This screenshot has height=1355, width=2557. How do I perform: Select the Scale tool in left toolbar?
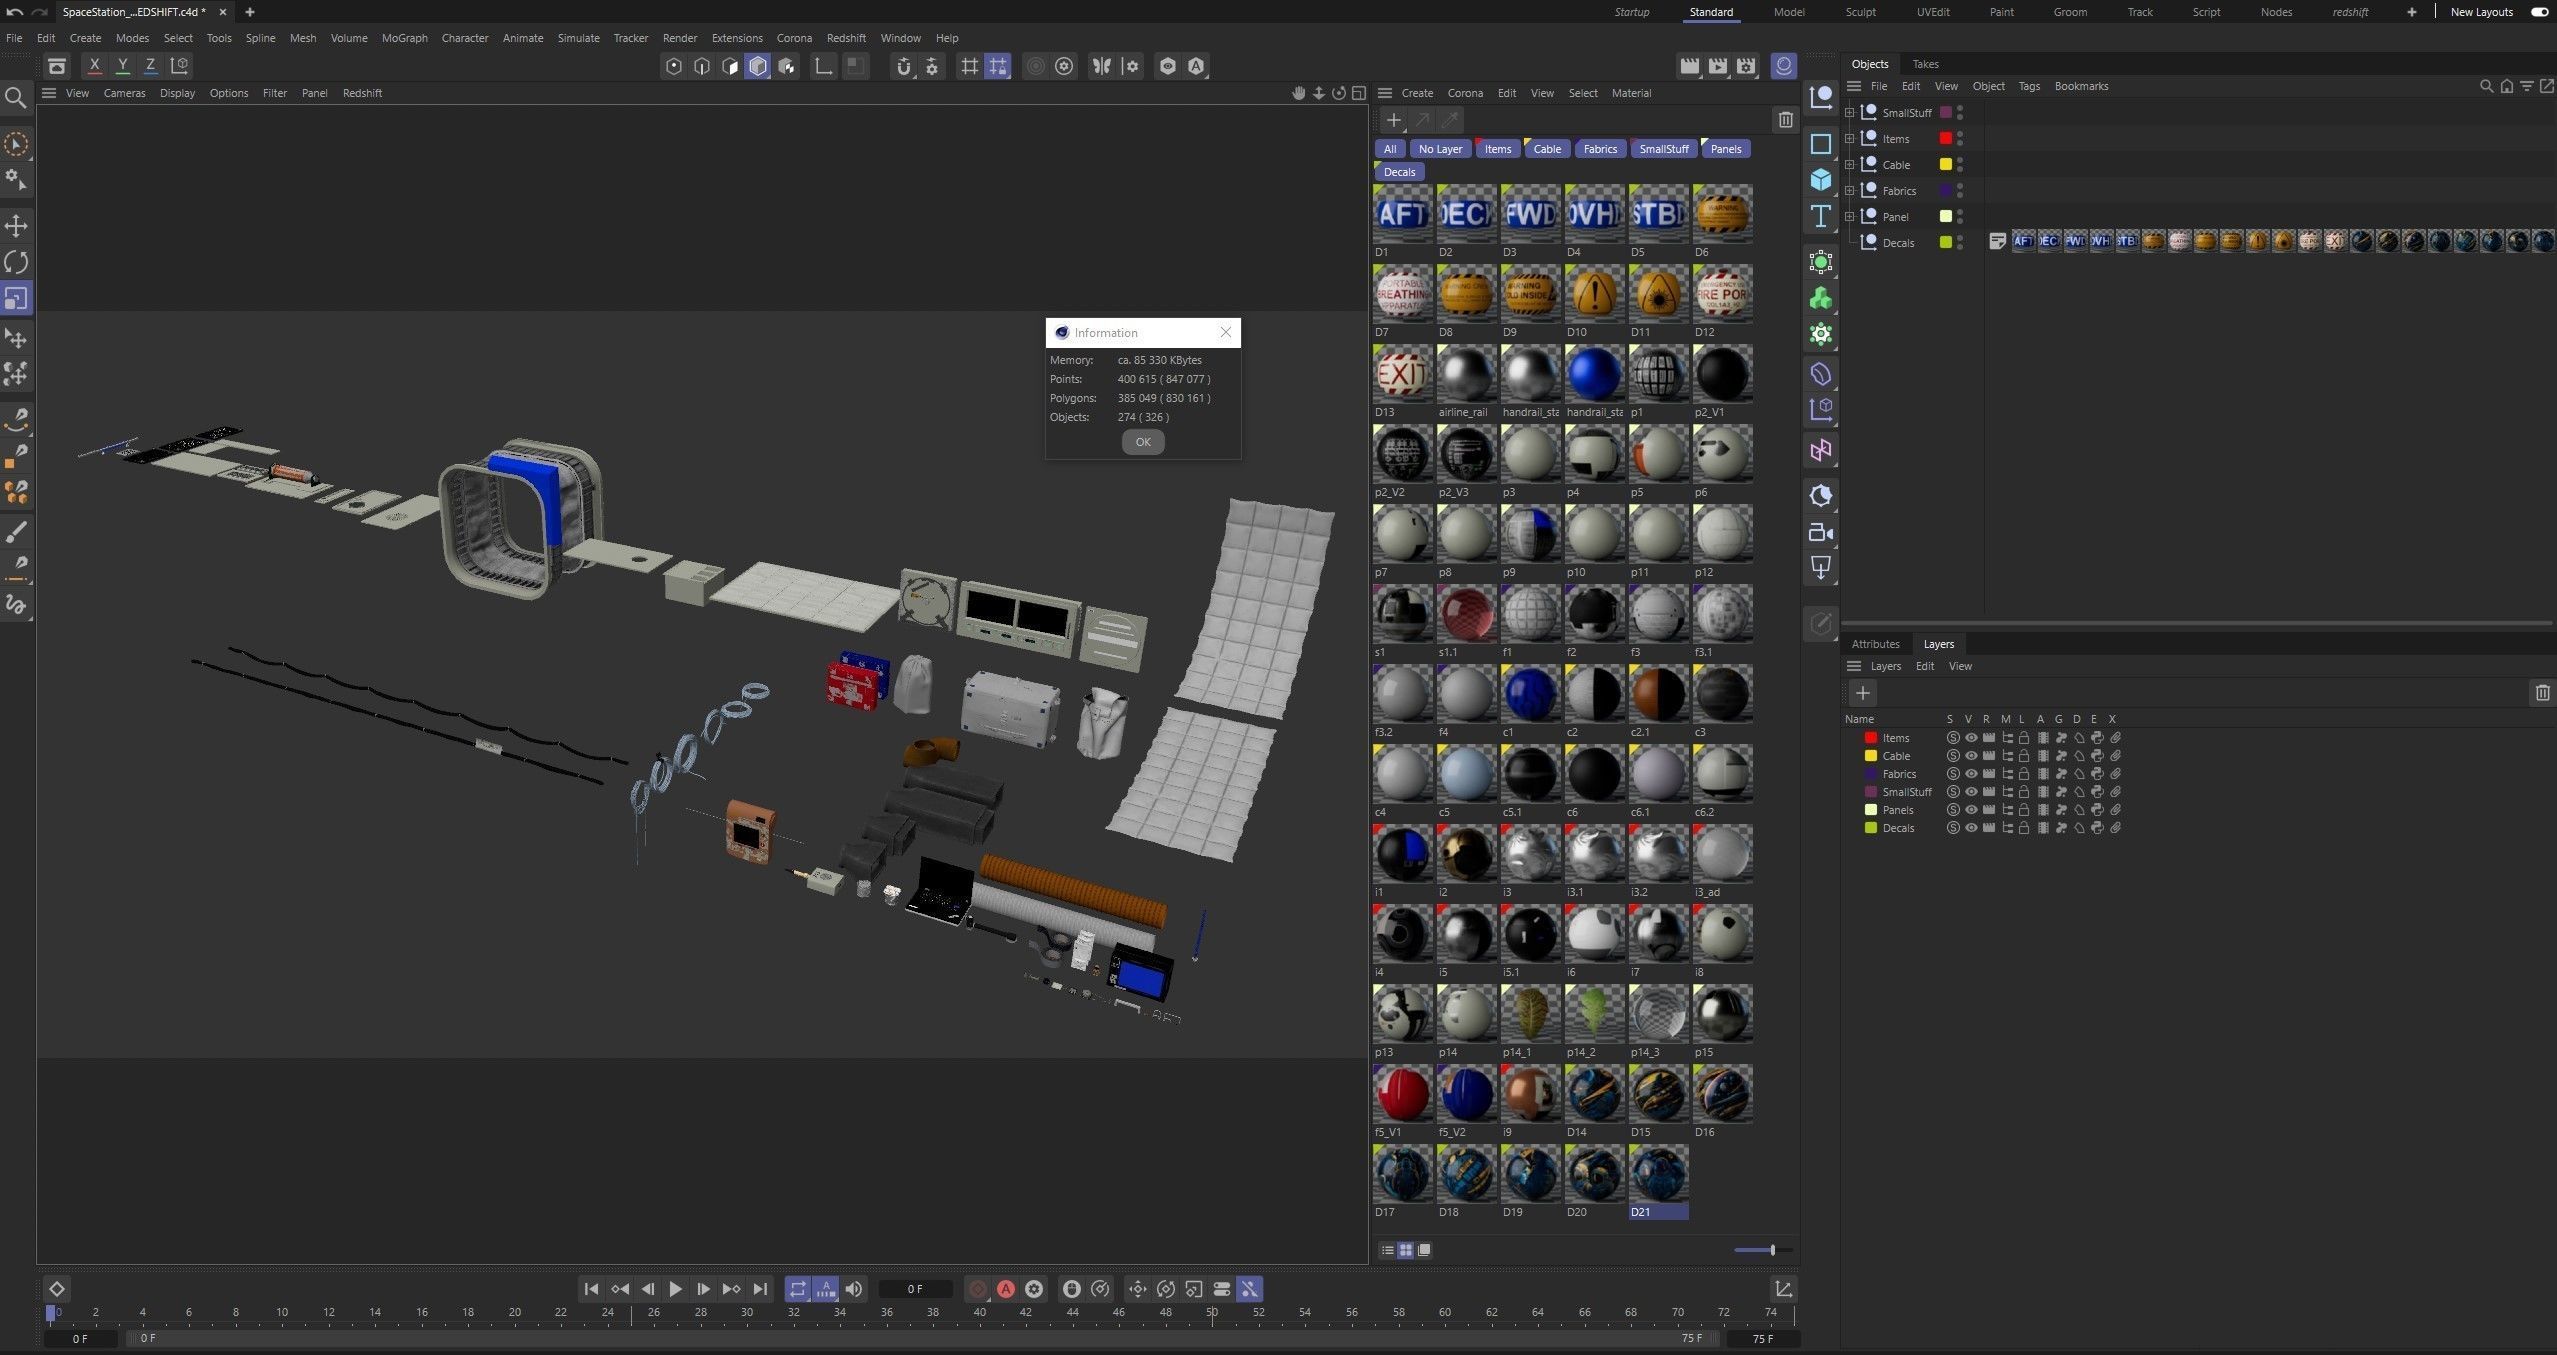(16, 297)
